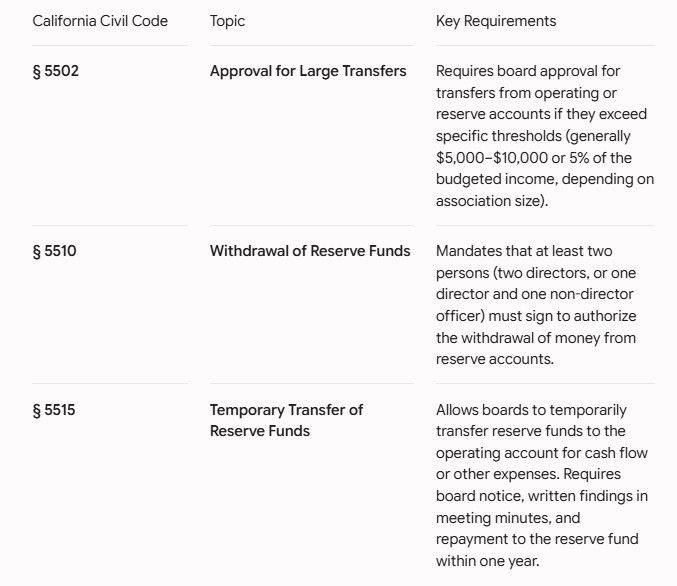Select the § 5515 code cell
Screen dimensions: 677x586
54,410
